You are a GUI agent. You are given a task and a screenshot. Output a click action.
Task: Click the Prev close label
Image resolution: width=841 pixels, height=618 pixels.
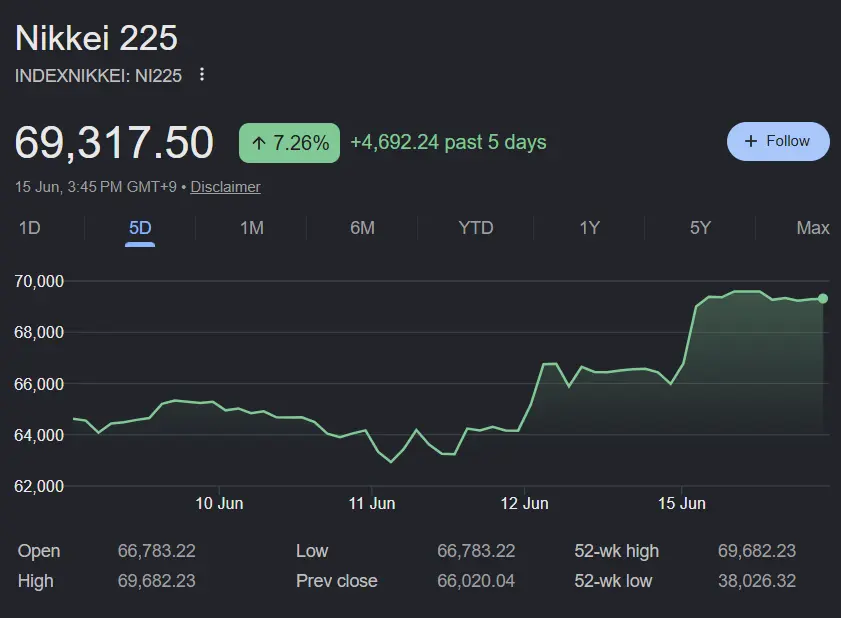pos(337,581)
